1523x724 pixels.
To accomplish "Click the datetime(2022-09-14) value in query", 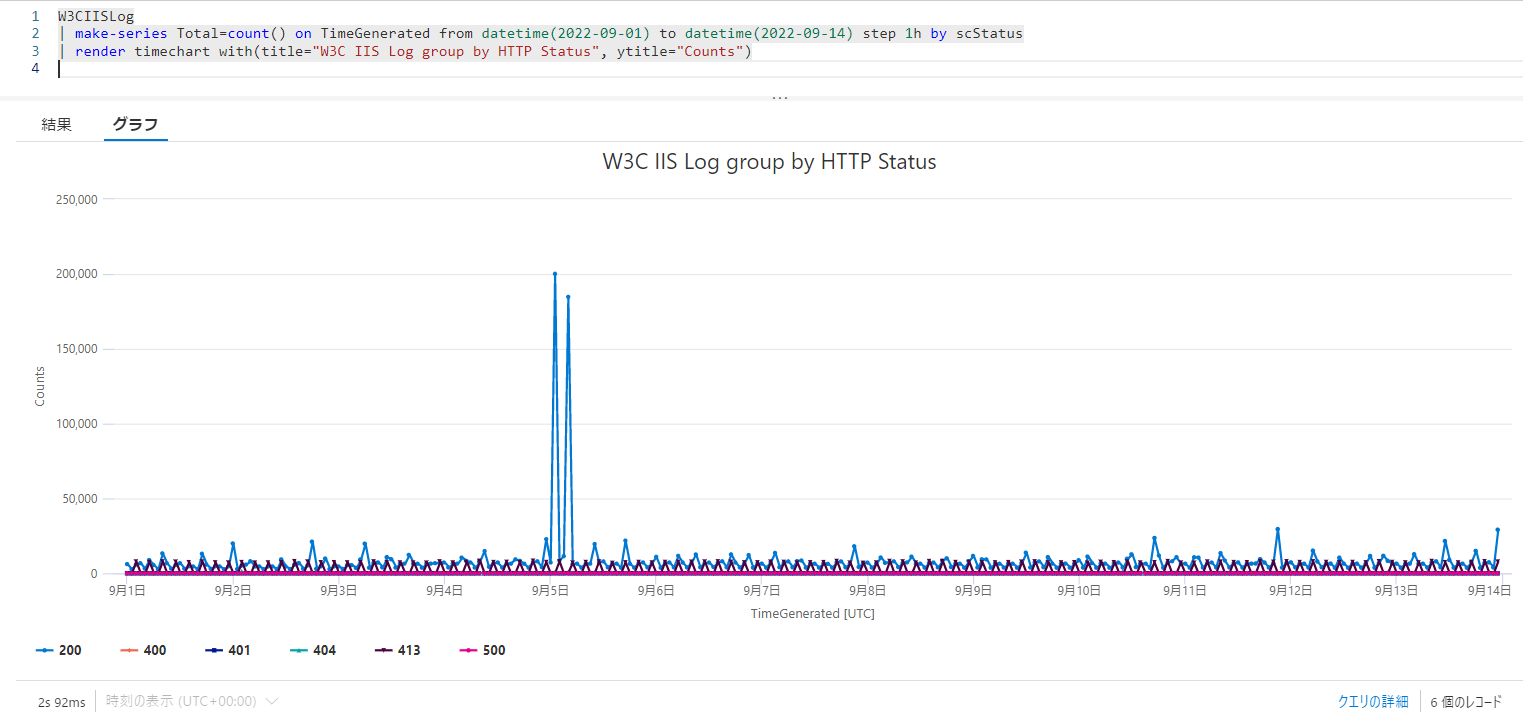I will (769, 33).
